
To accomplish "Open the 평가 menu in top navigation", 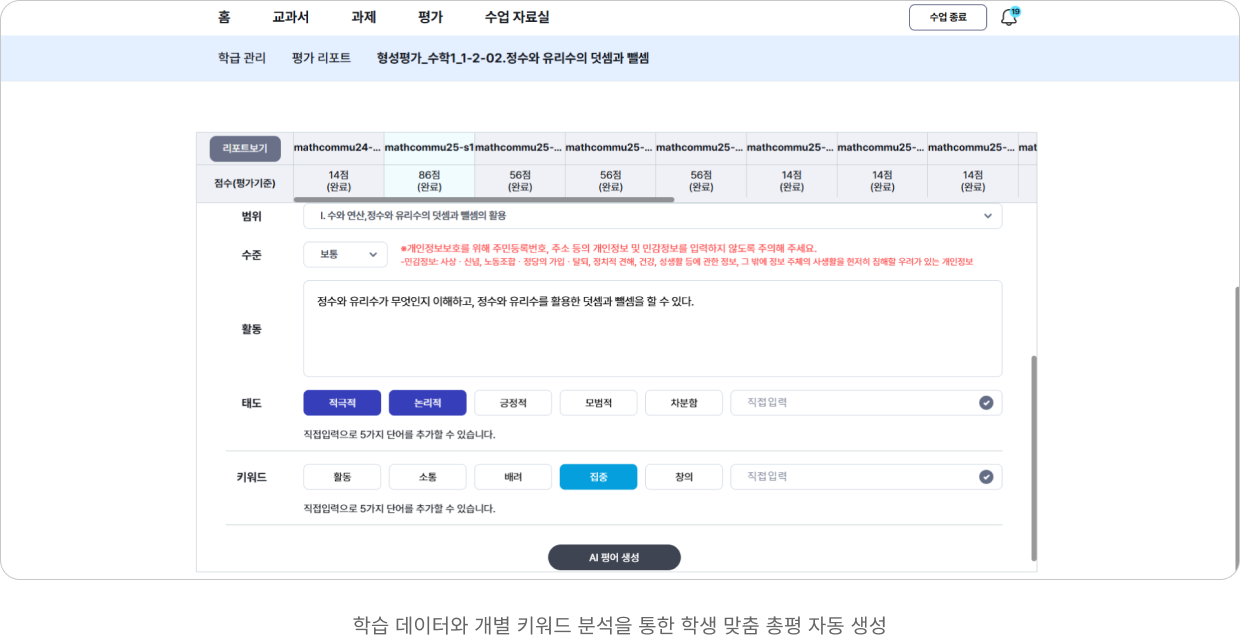I will coord(430,17).
